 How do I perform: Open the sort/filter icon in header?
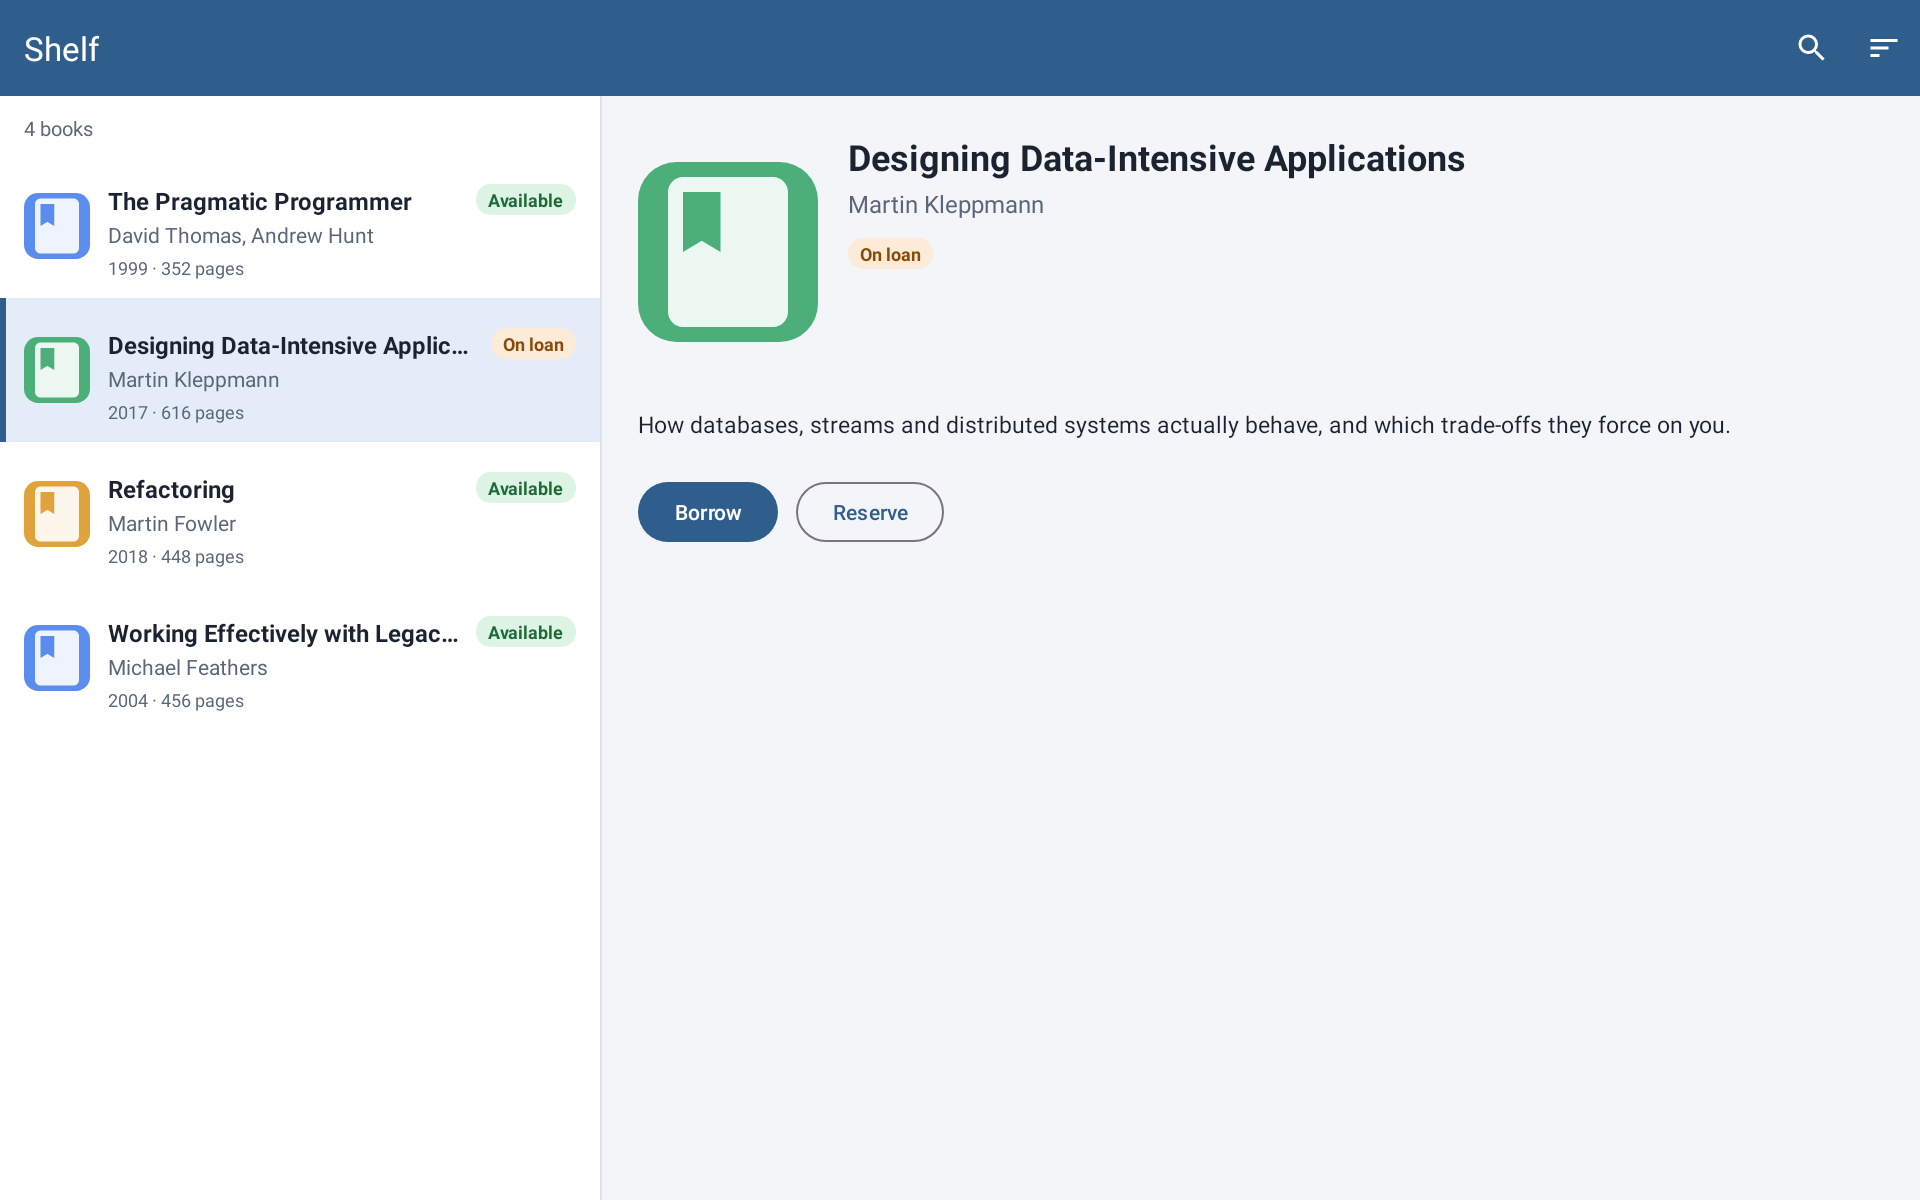pos(1883,48)
